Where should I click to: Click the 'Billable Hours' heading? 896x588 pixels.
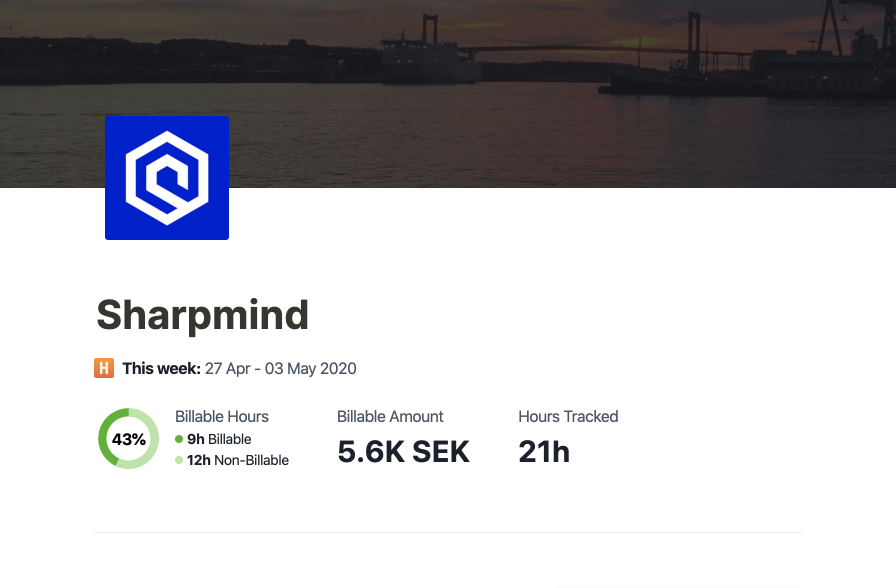coord(222,417)
